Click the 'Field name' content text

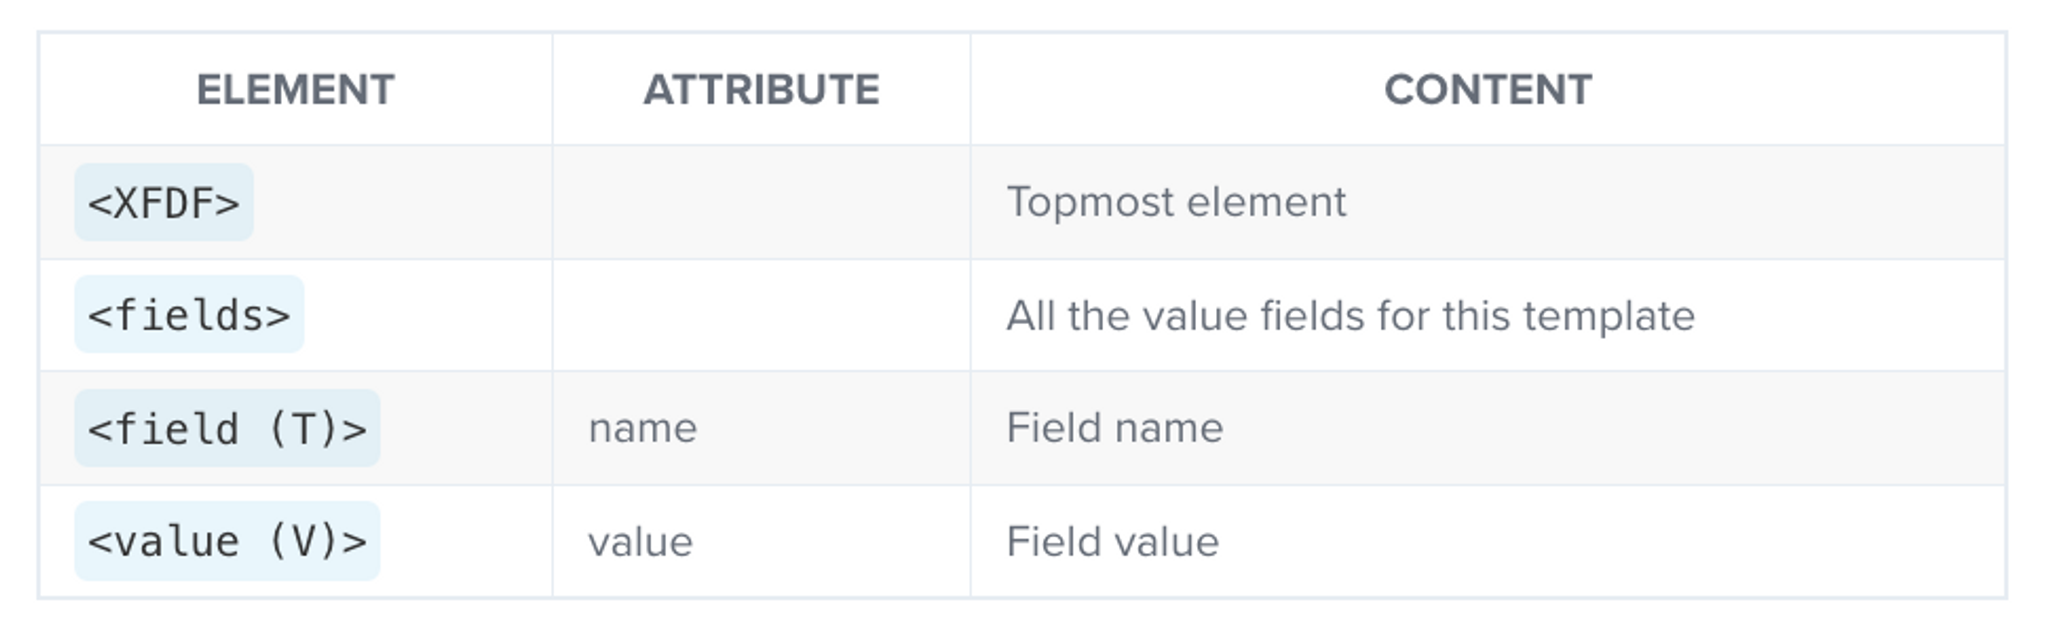(x=1114, y=428)
